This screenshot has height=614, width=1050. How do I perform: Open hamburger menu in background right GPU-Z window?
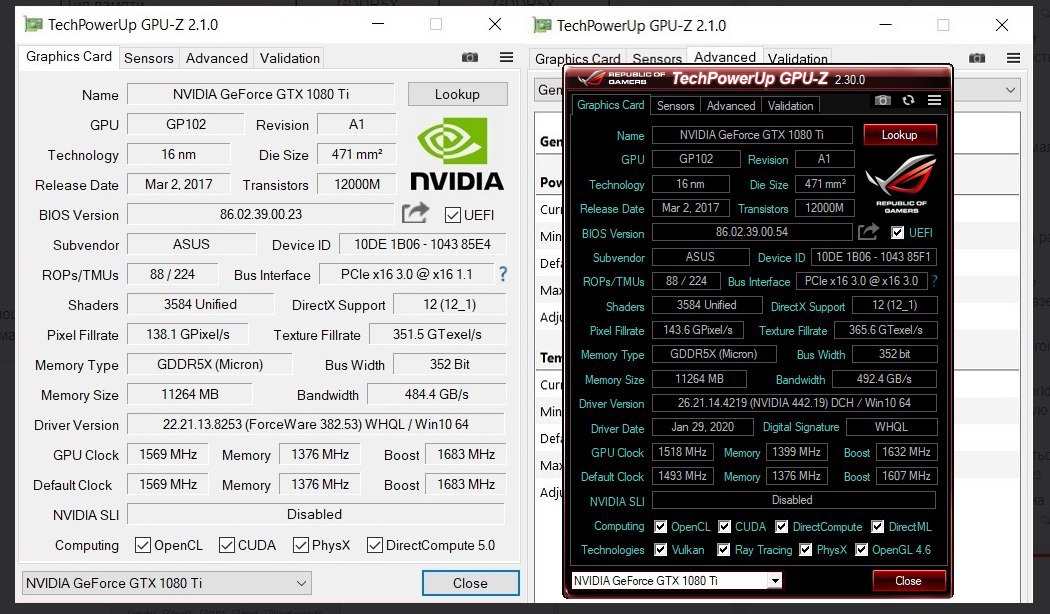click(1013, 58)
